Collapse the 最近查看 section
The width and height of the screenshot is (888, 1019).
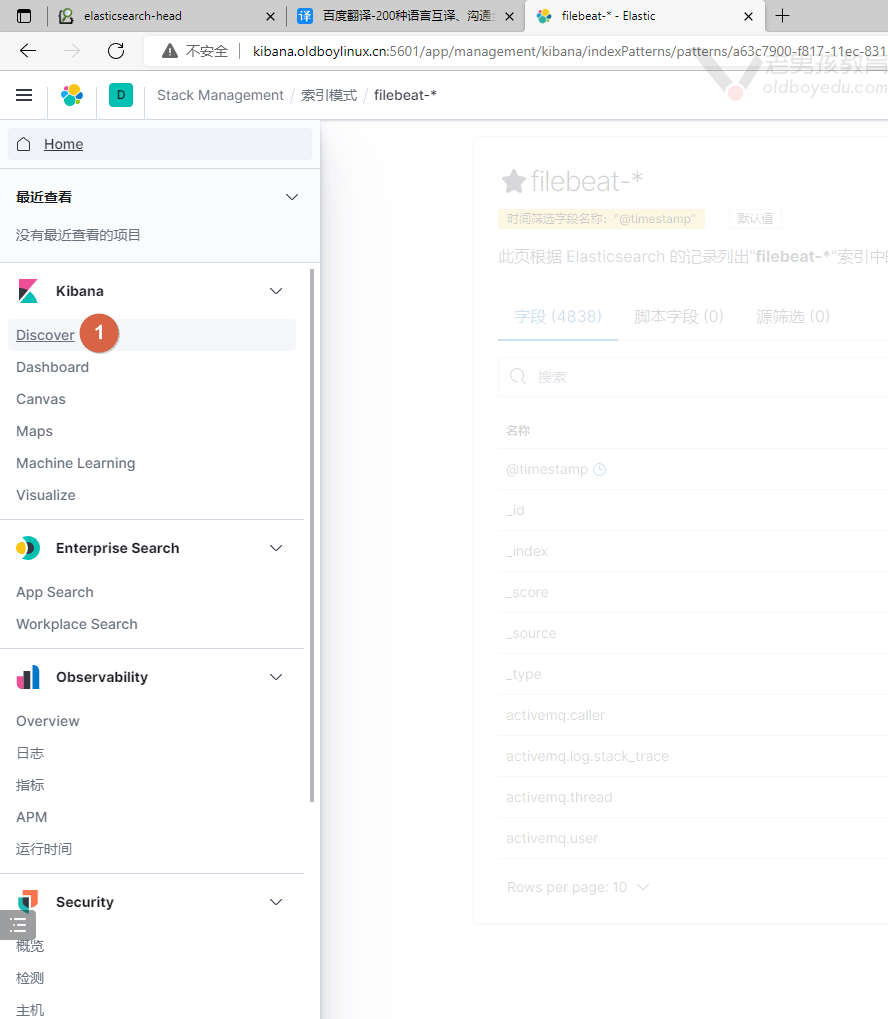pos(292,197)
